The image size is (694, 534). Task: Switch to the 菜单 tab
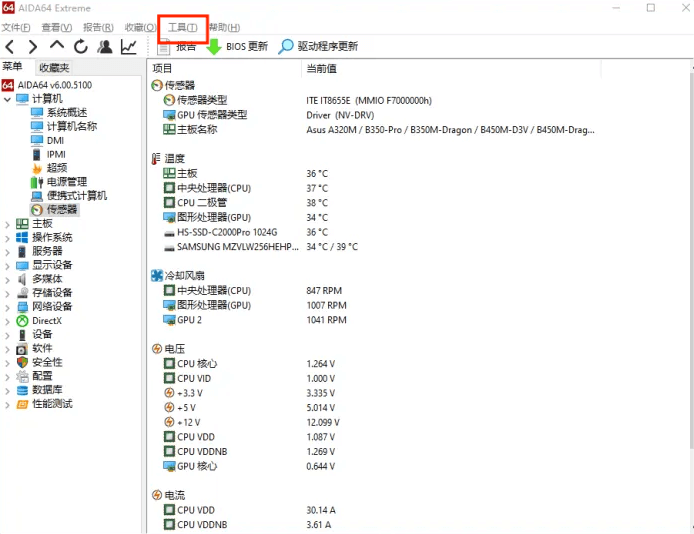12,67
